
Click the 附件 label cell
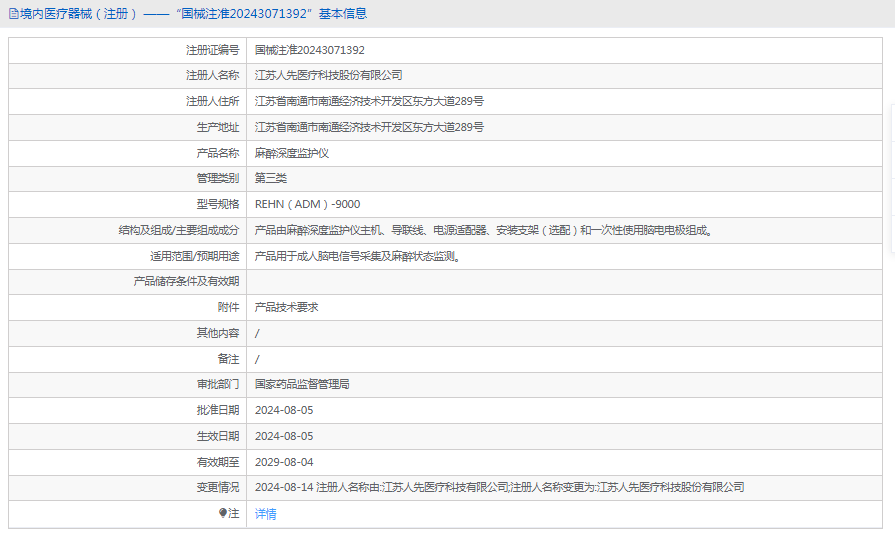tap(127, 308)
